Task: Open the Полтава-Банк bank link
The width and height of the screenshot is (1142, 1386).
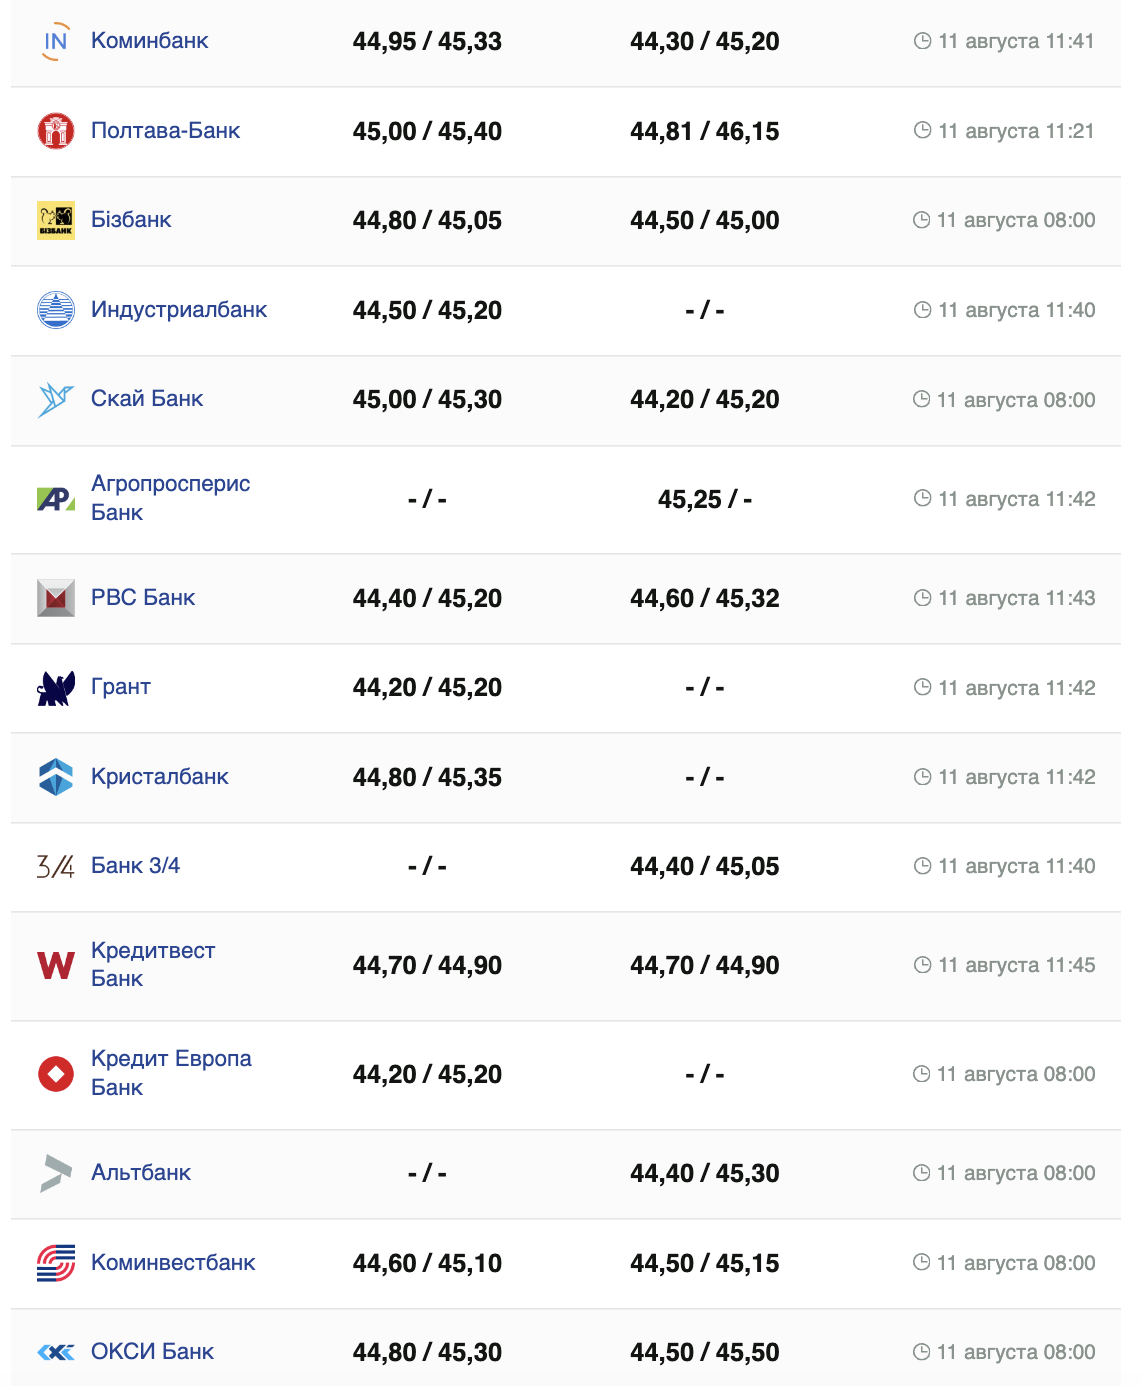Action: pyautogui.click(x=166, y=131)
